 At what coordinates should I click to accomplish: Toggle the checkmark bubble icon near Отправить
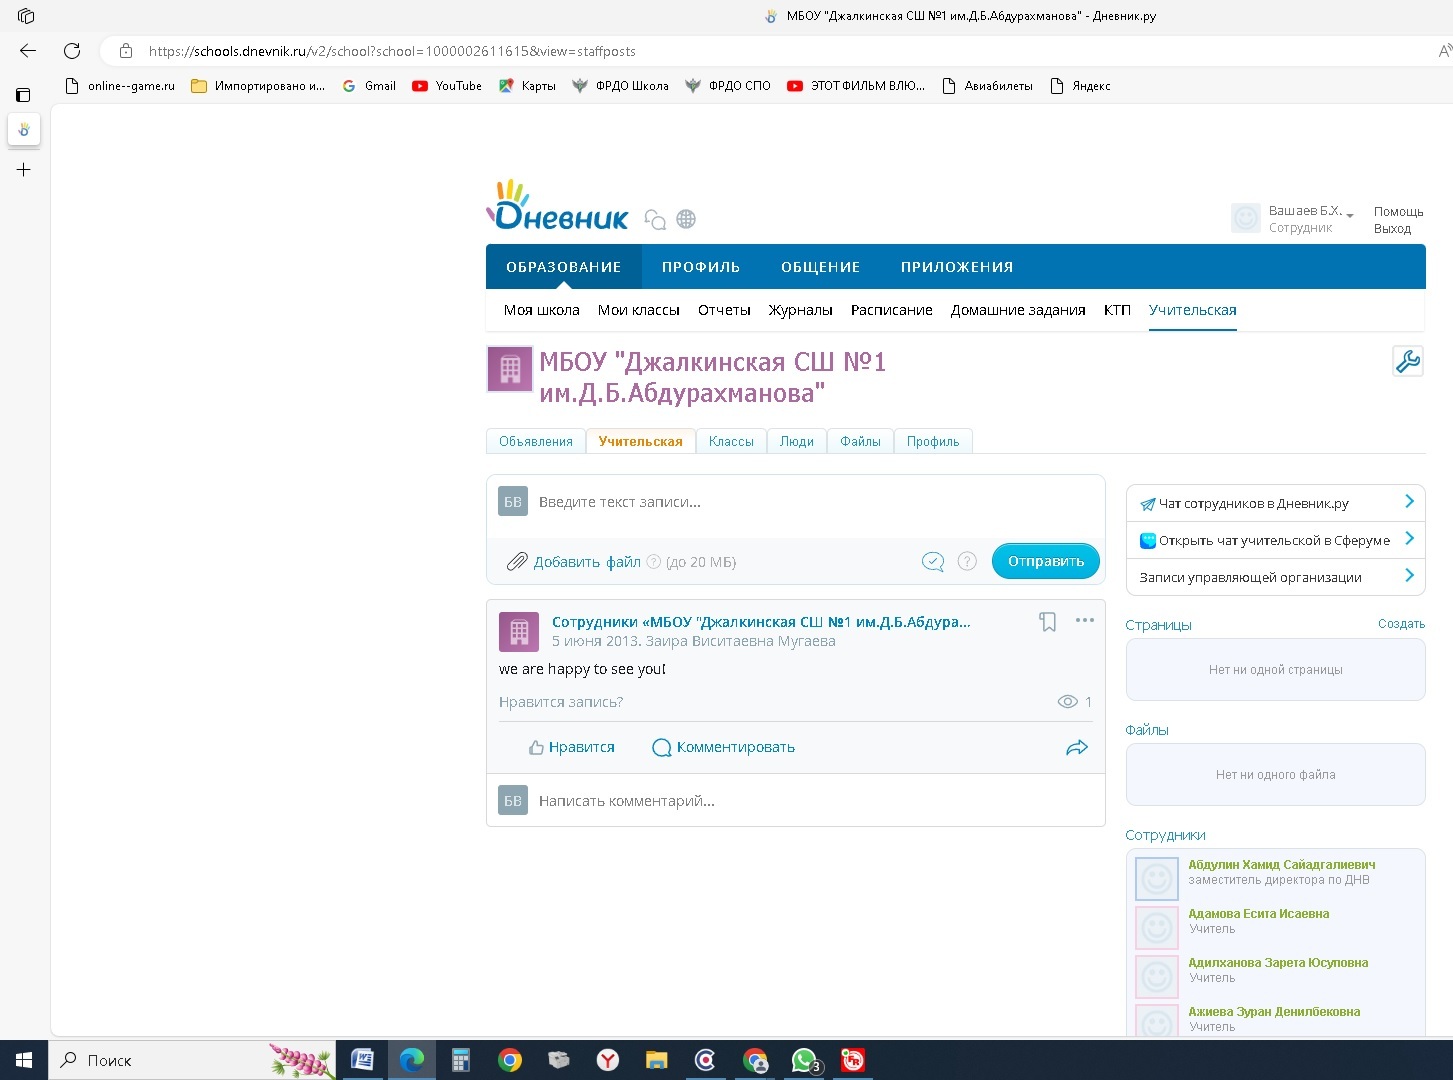(932, 562)
